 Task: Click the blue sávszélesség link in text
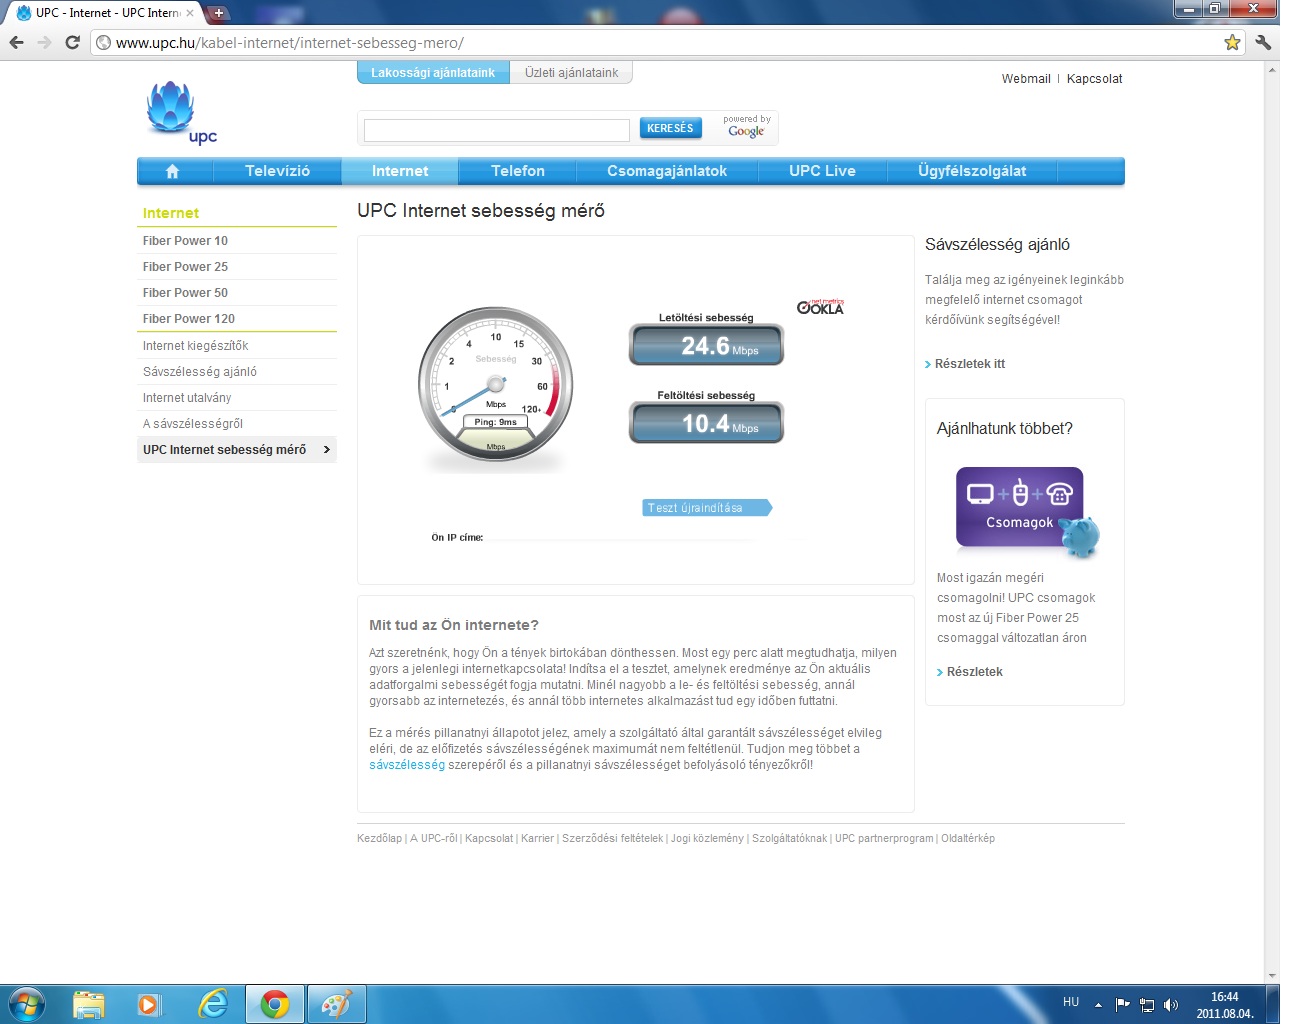[407, 765]
